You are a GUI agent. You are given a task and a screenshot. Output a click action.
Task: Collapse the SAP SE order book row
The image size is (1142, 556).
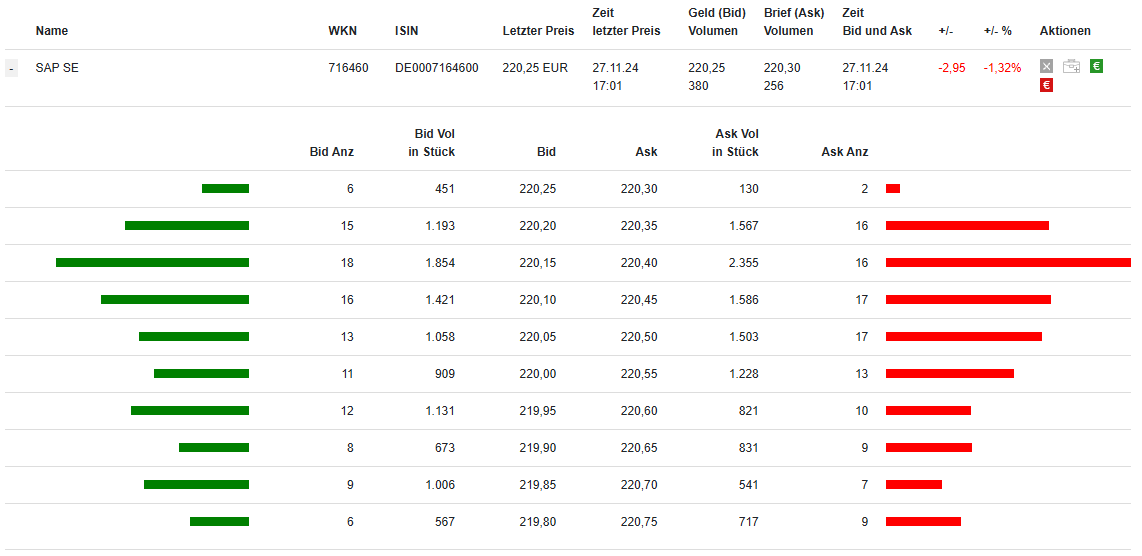[x=11, y=68]
